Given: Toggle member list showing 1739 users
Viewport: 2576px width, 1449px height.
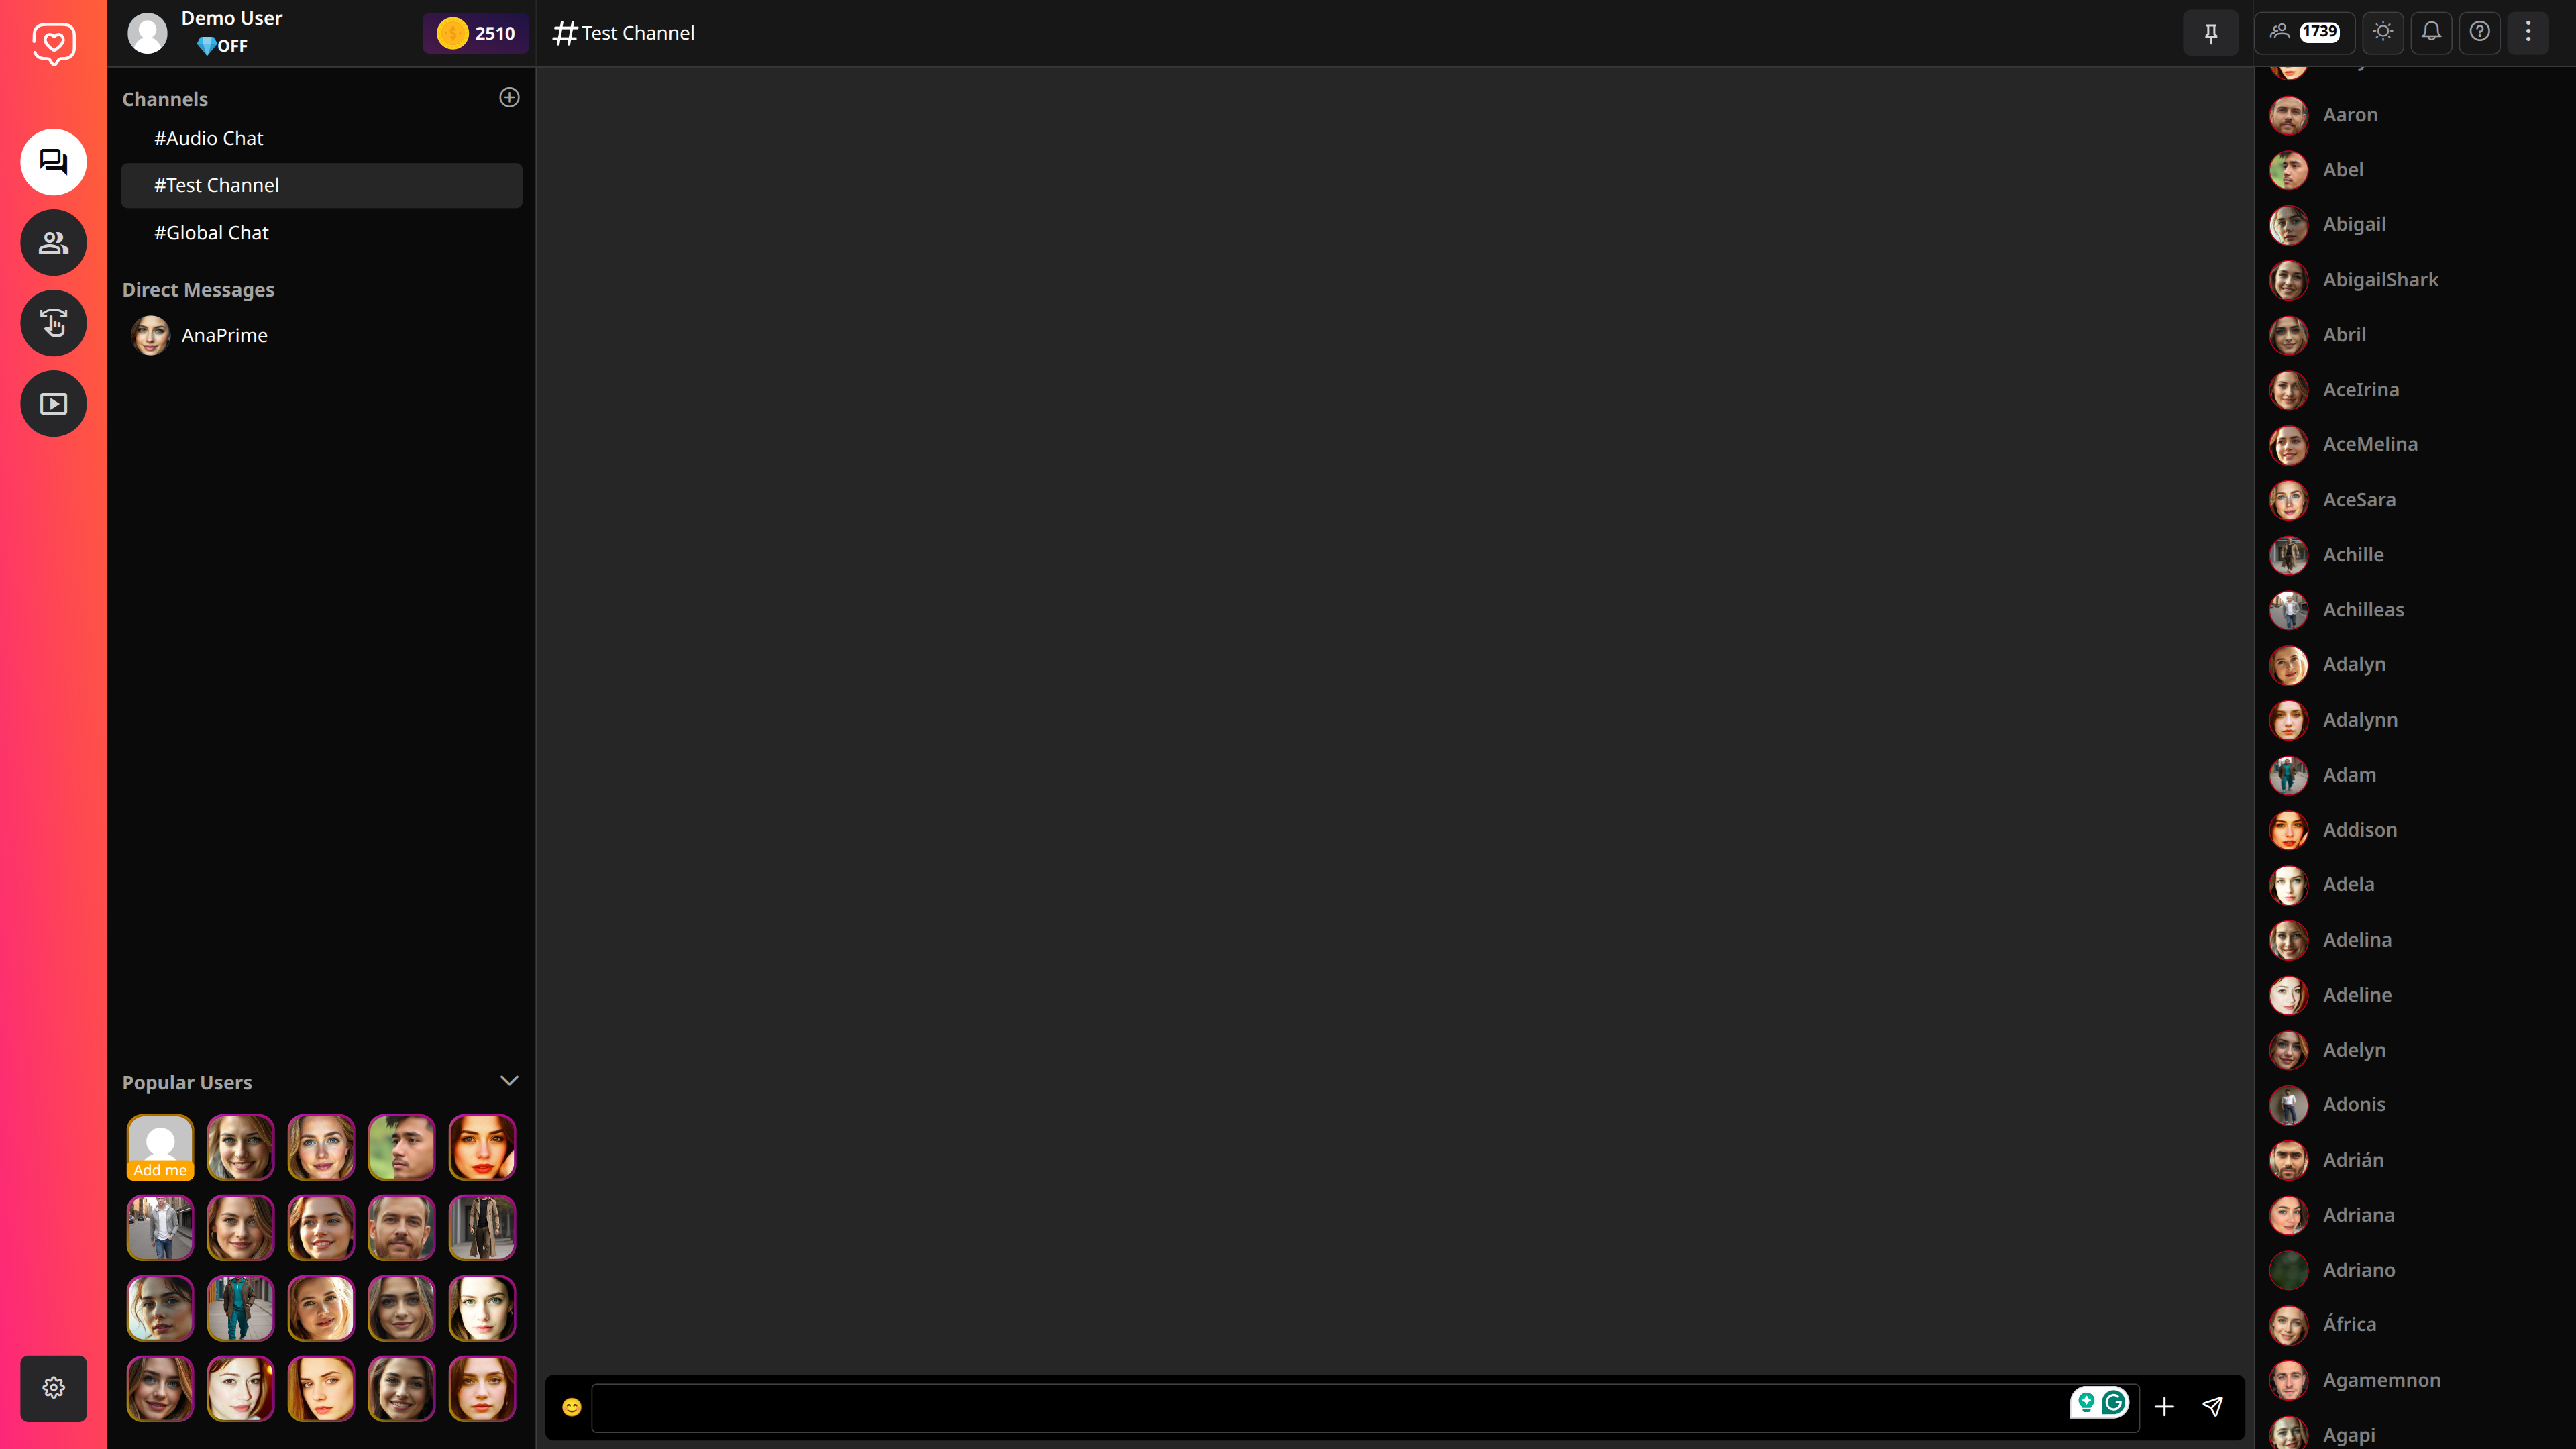Looking at the screenshot, I should click(2304, 32).
